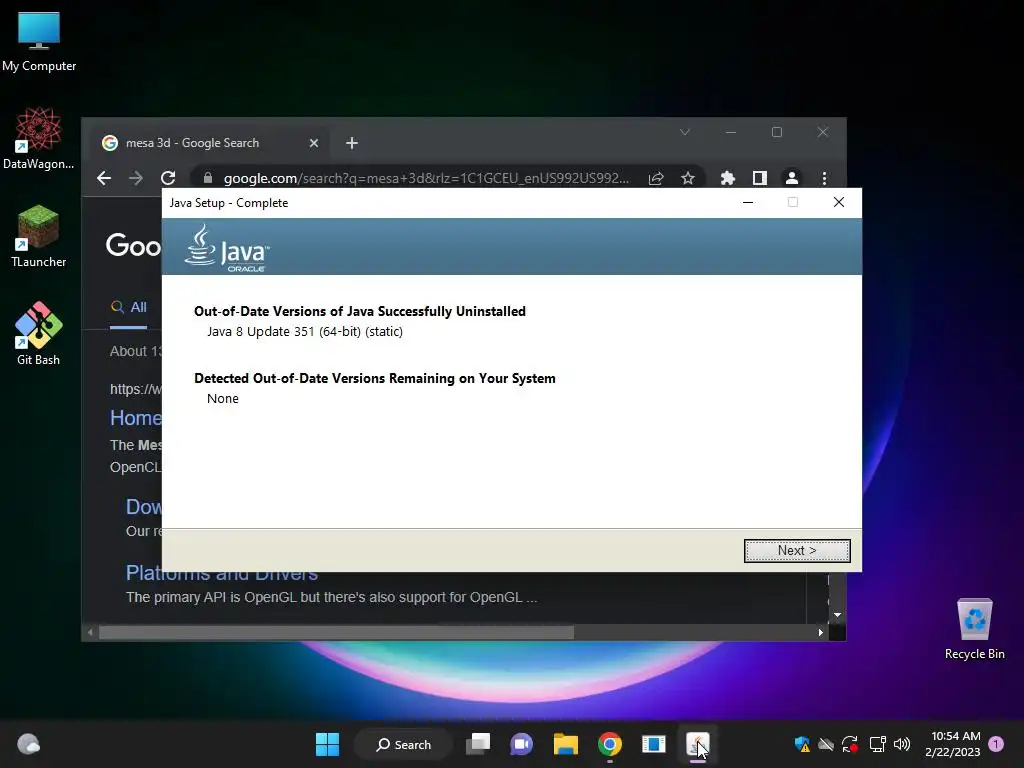Screen dimensions: 1024x768
Task: Go back in Chrome browser
Action: 104,178
